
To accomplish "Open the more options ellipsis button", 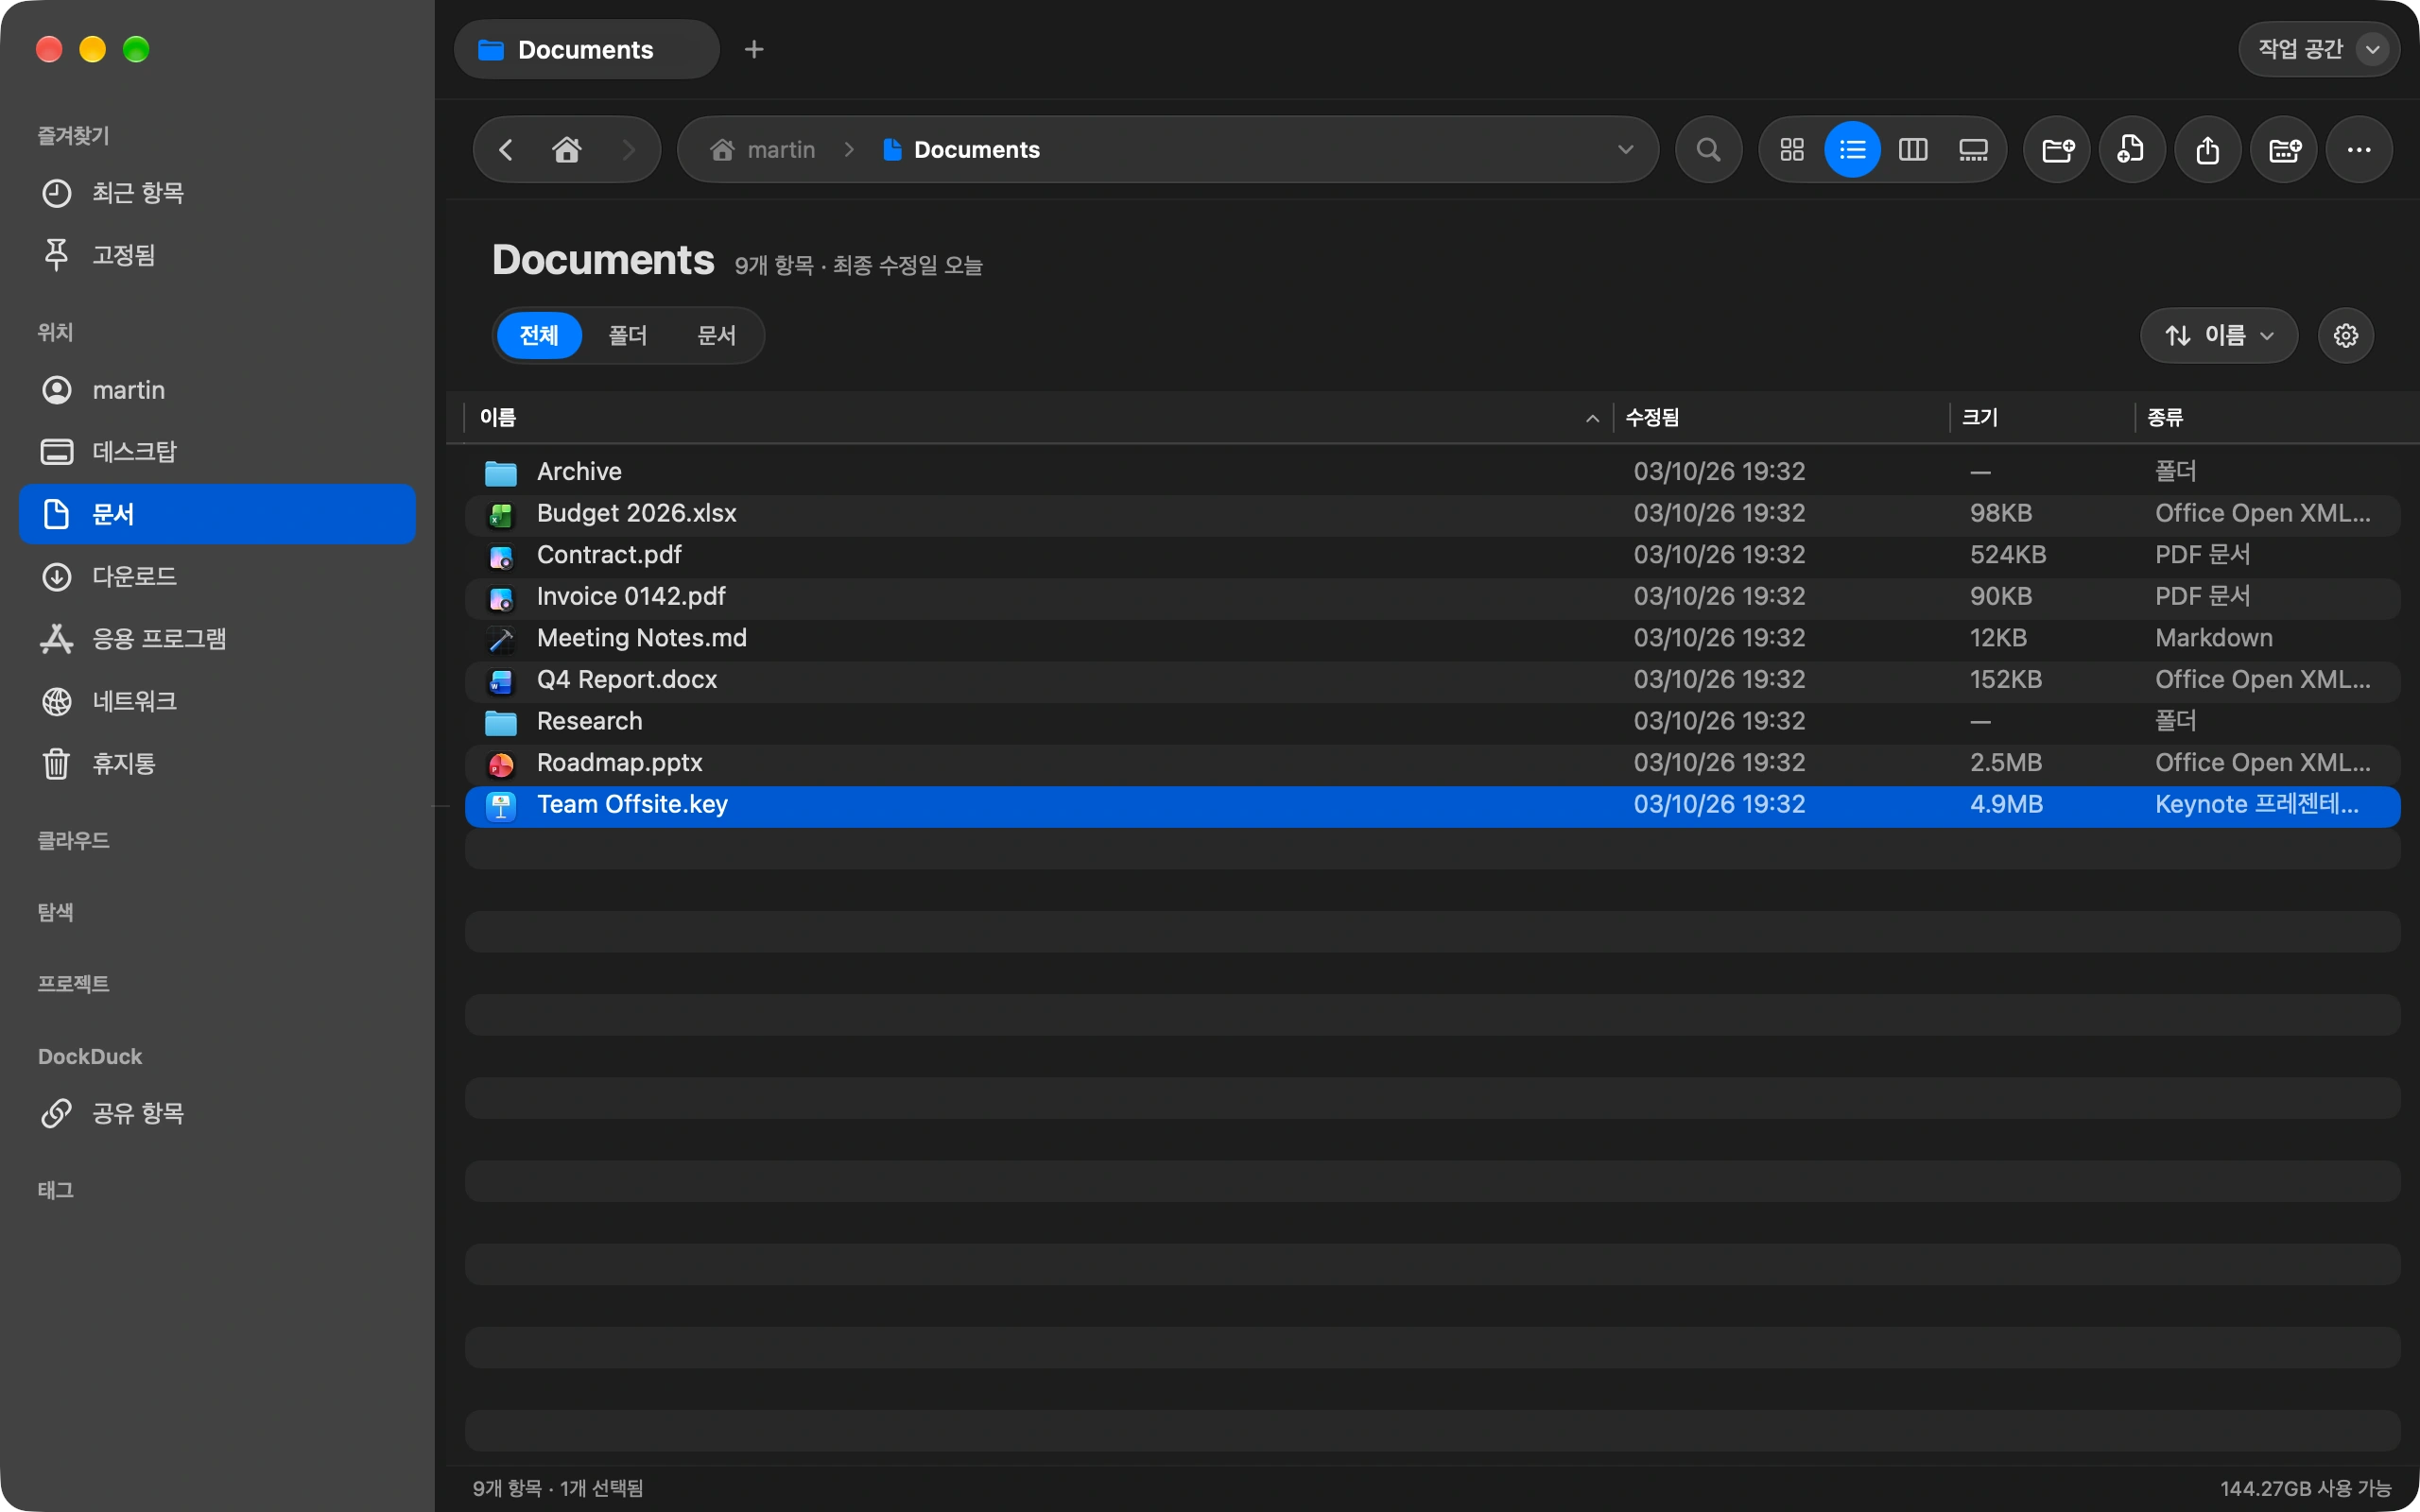I will tap(2358, 150).
